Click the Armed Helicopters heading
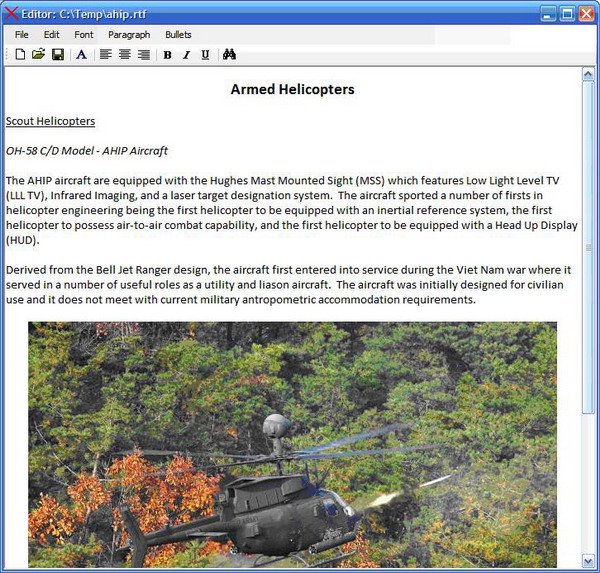Screen dimensions: 600x573 [292, 89]
